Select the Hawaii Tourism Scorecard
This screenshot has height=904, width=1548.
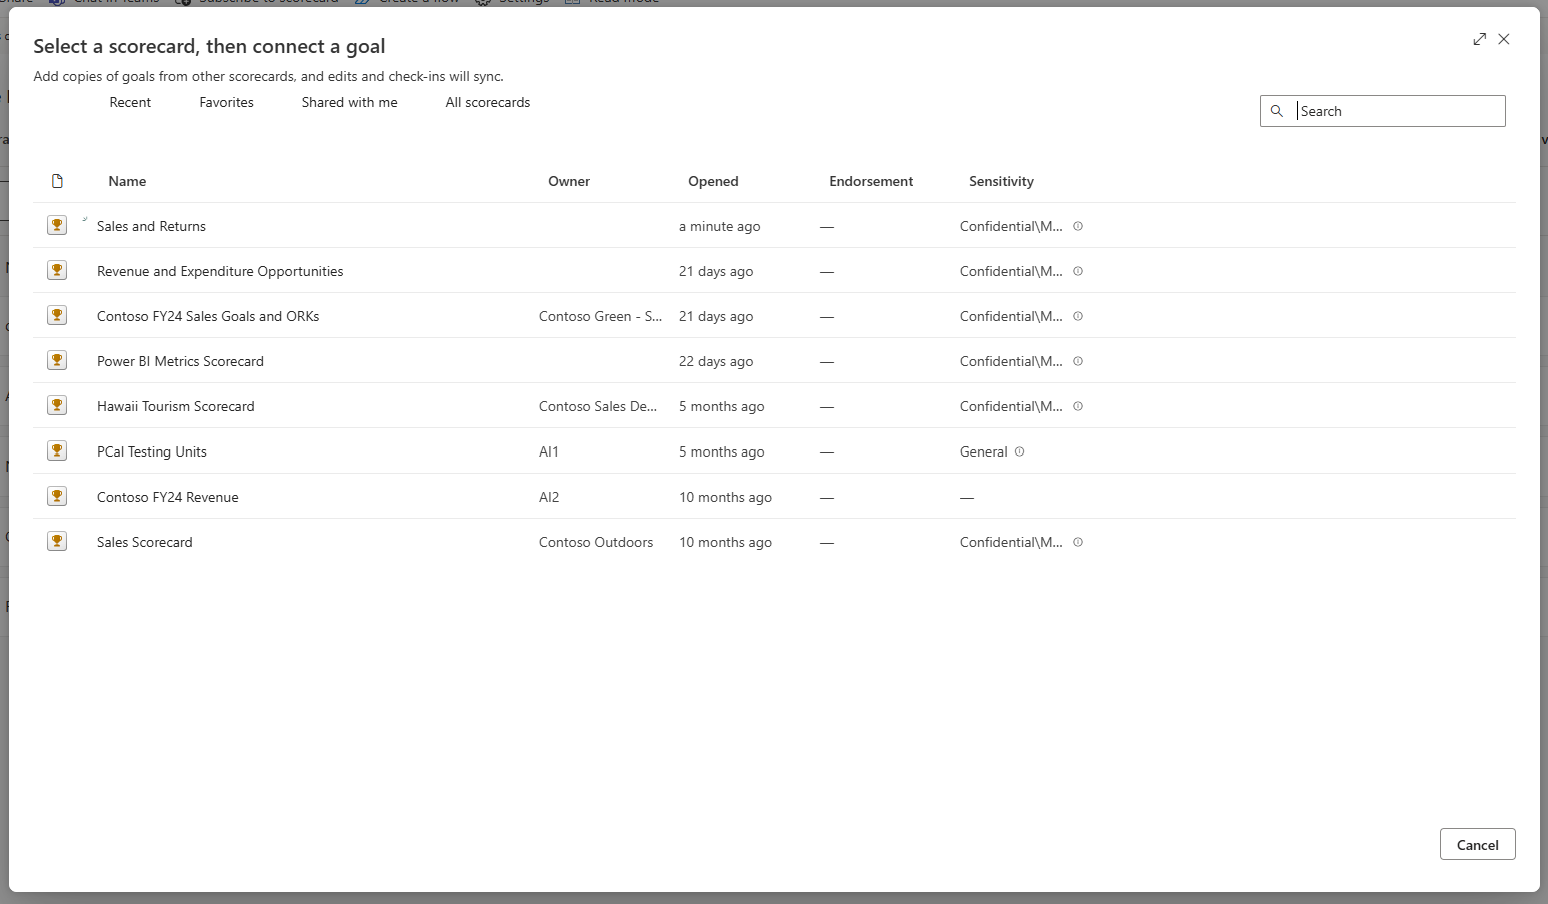point(176,406)
